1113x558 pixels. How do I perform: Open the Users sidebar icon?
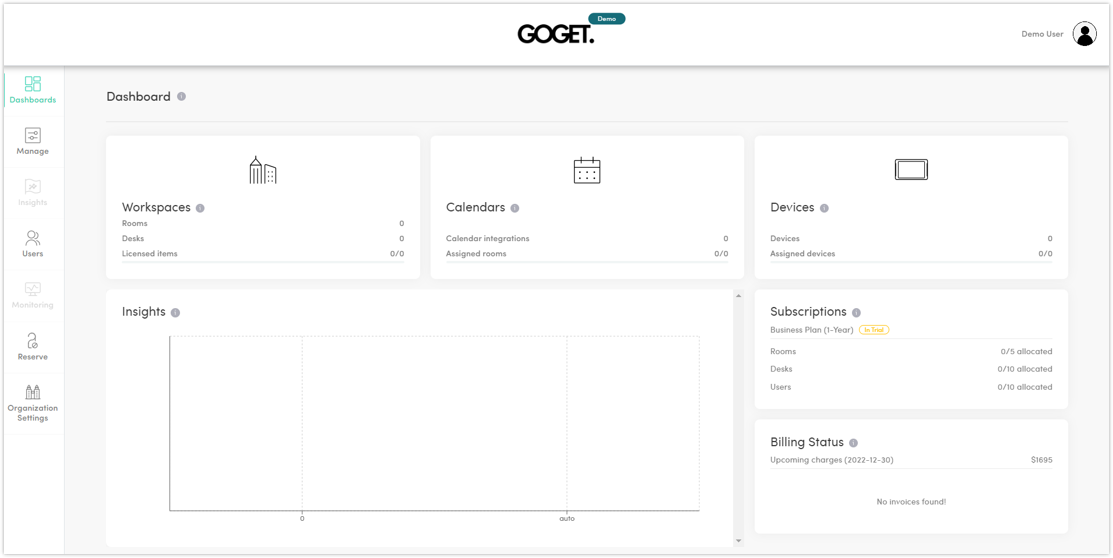tap(33, 238)
